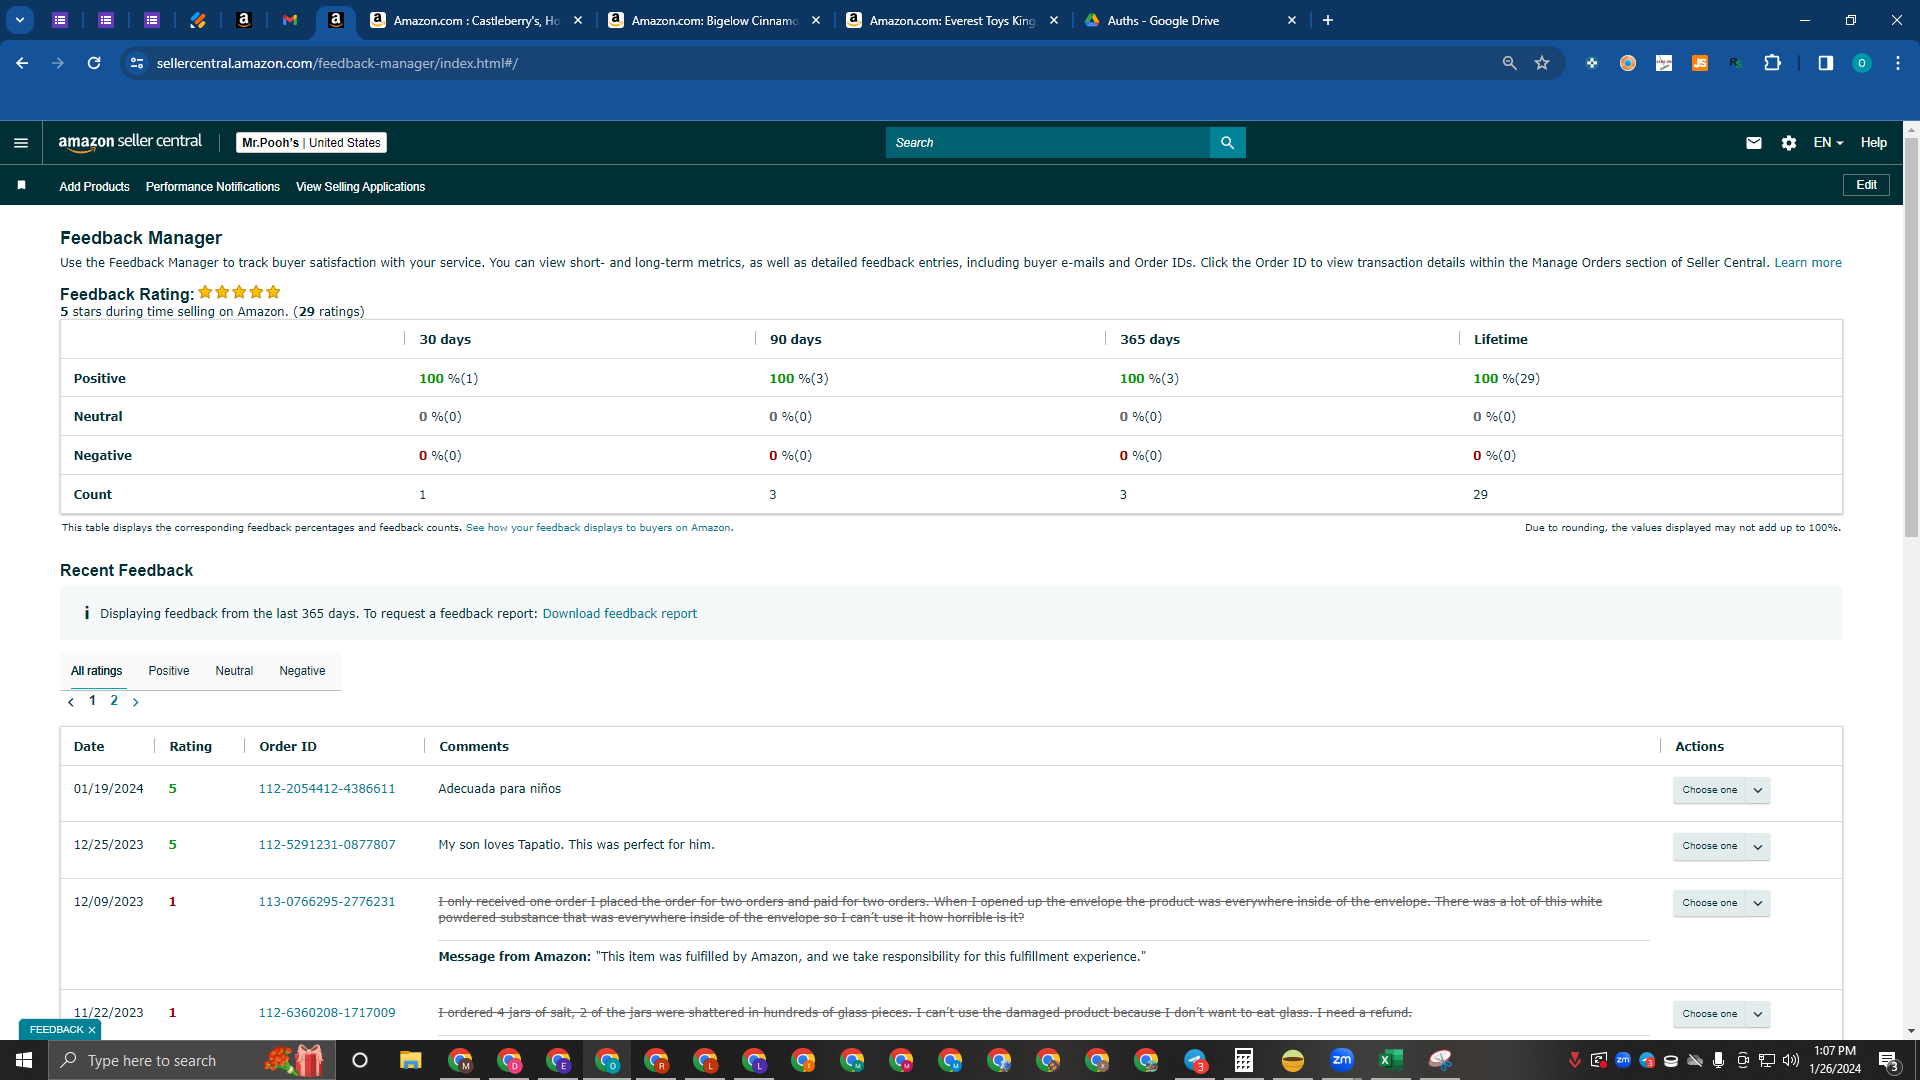
Task: Open View Selling Applications
Action: click(x=360, y=187)
